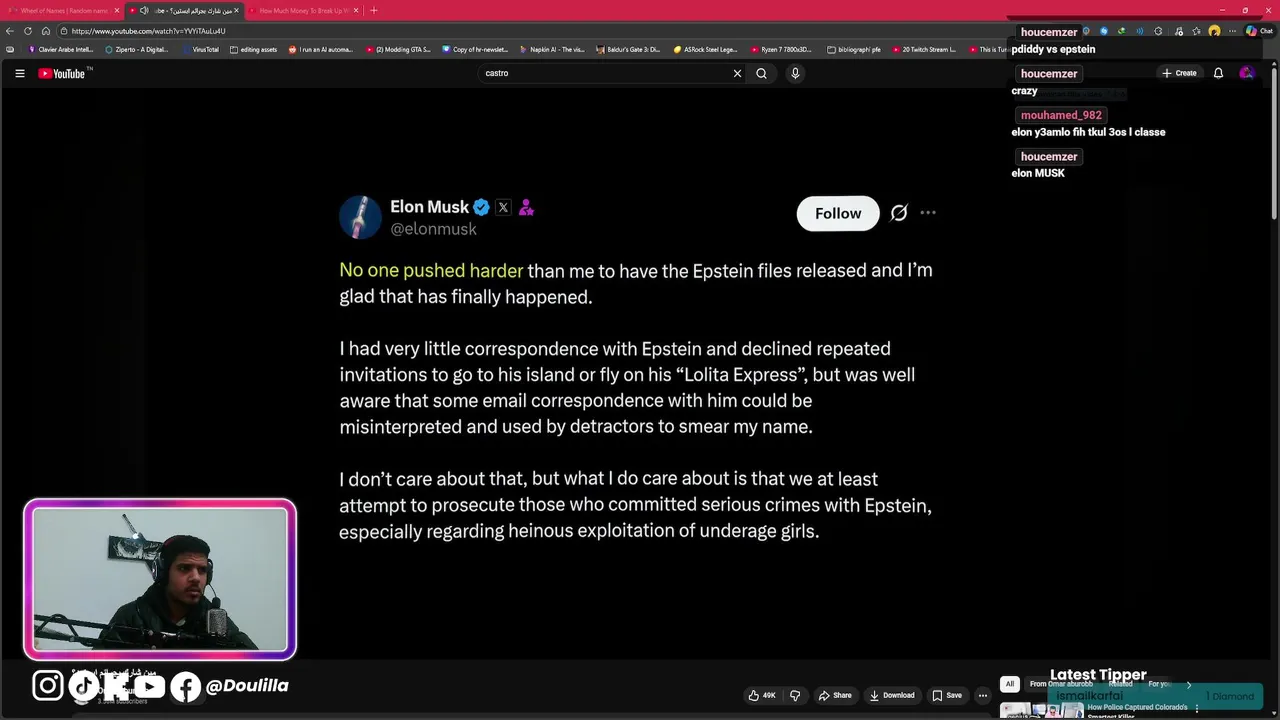Click chat message 'elon MUSK'
The height and width of the screenshot is (720, 1280).
coord(1038,173)
